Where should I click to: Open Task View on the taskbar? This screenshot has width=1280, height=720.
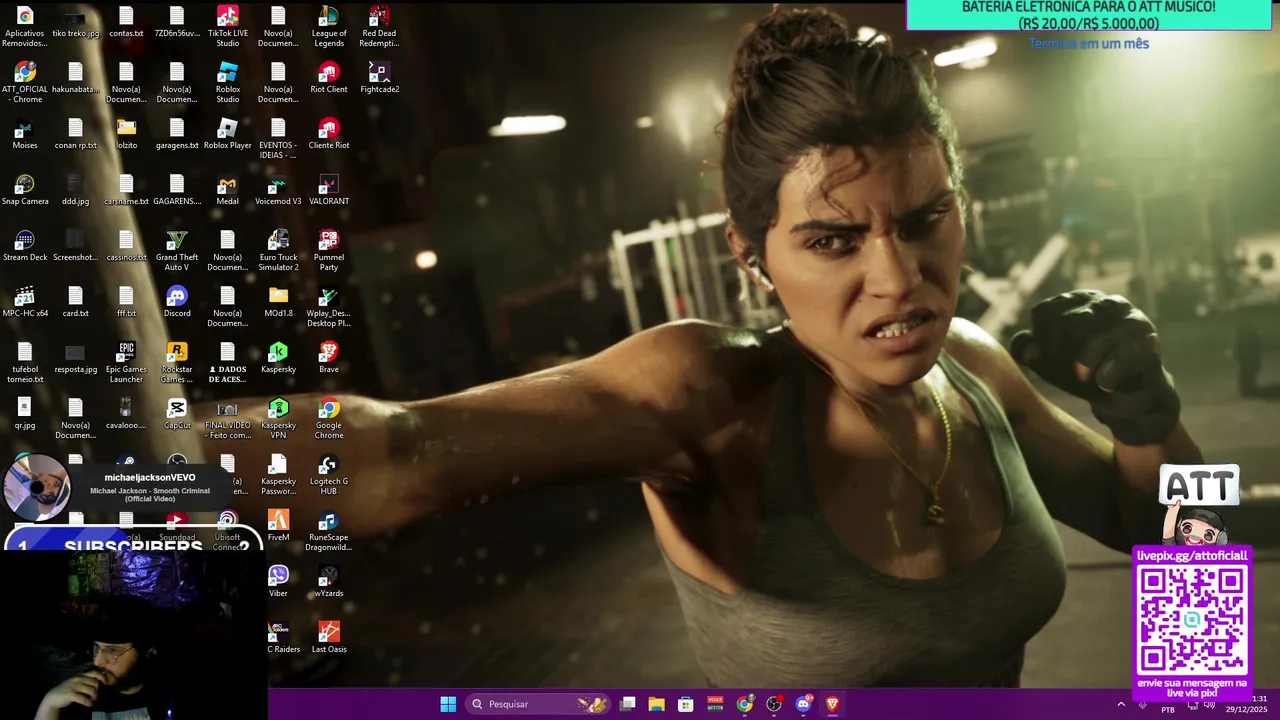[627, 704]
